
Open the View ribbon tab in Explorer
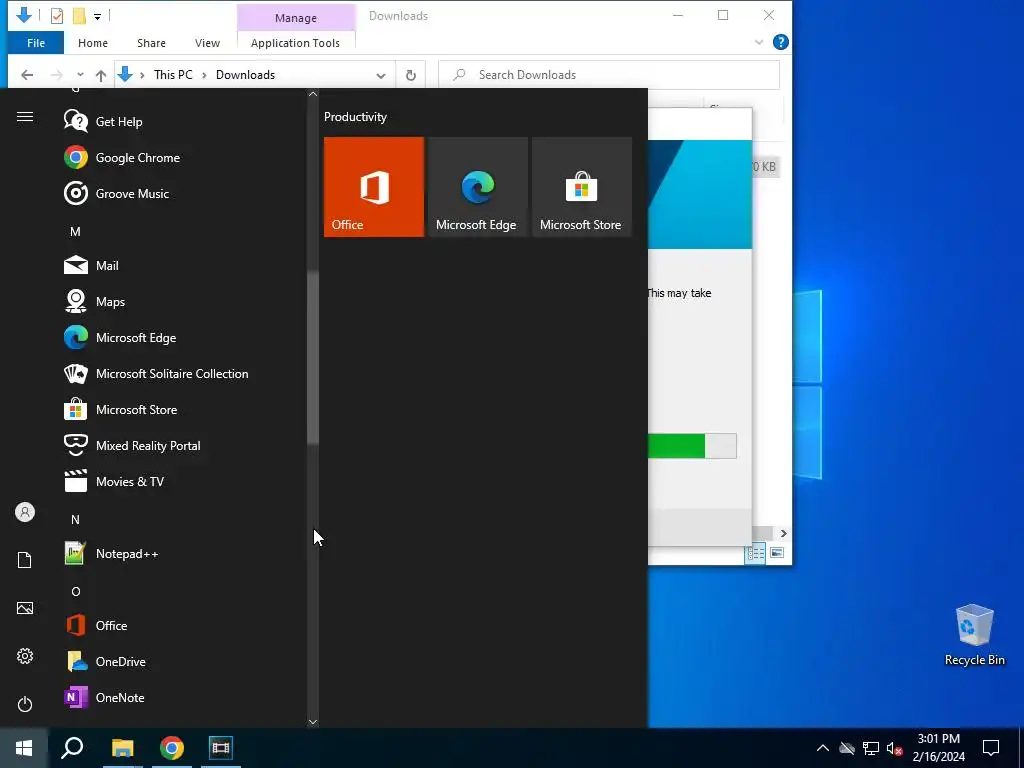coord(207,43)
